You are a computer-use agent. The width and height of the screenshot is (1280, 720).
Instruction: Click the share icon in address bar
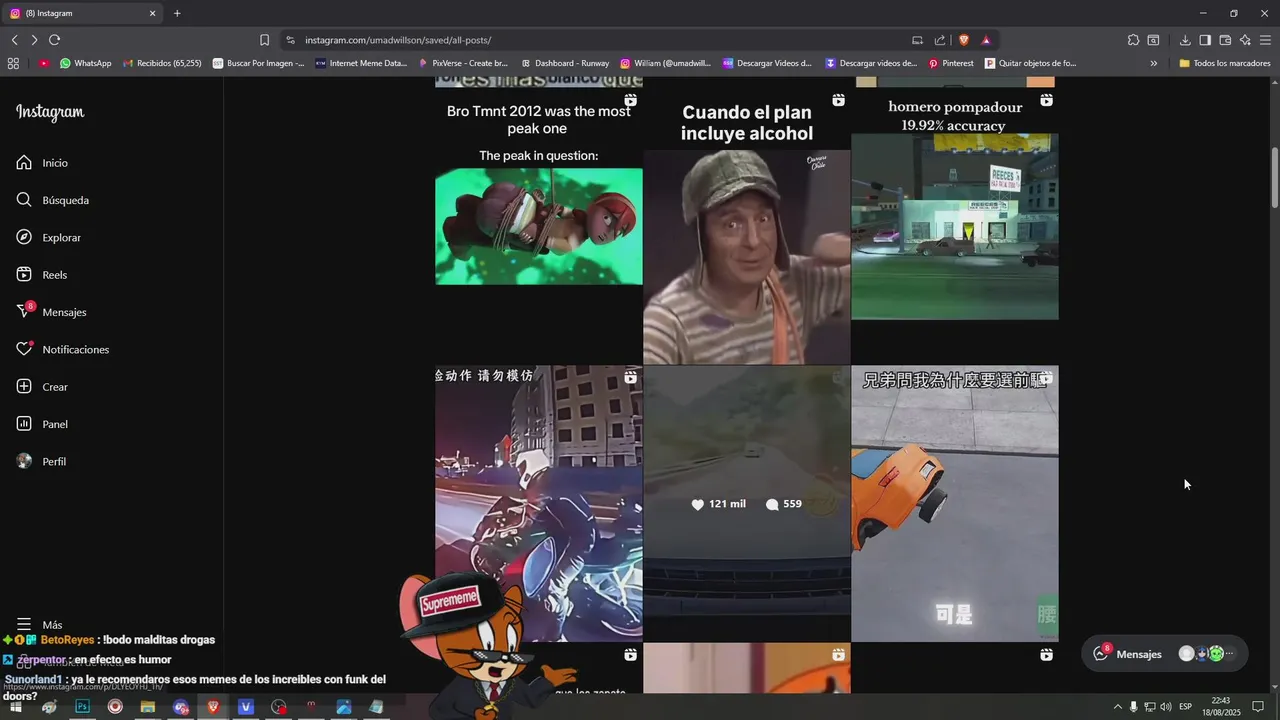(940, 40)
